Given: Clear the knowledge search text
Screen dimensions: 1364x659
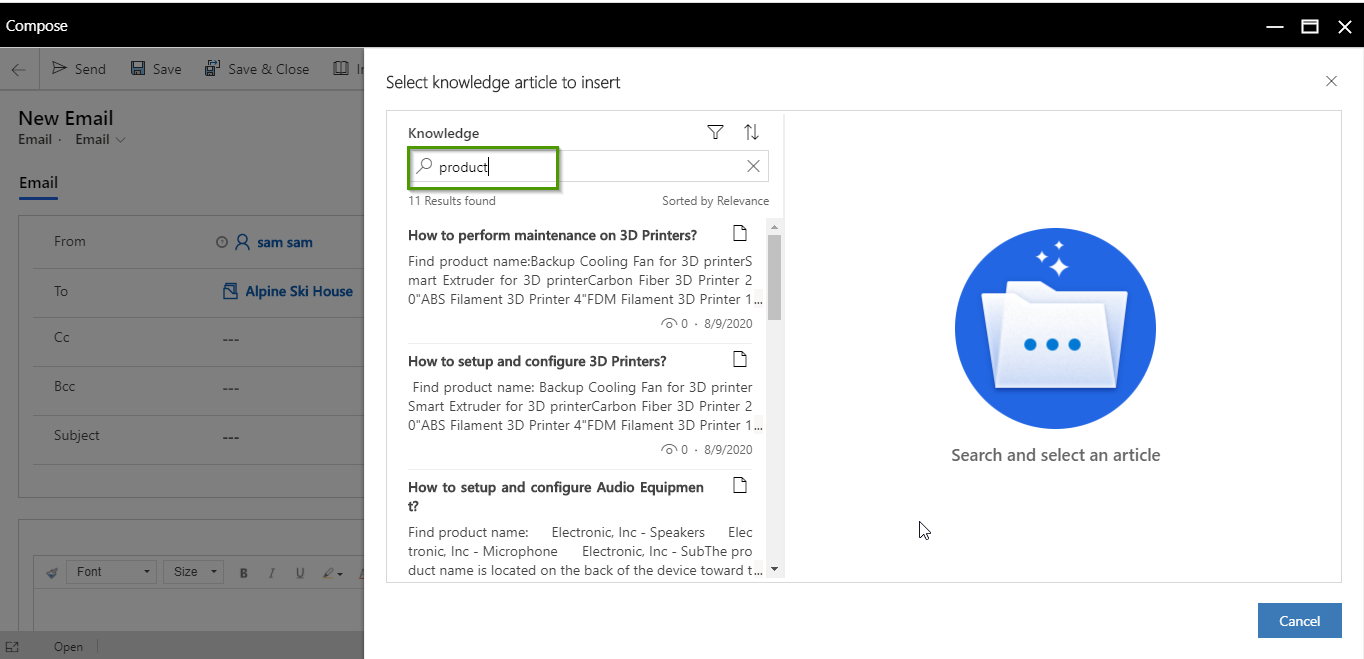Looking at the screenshot, I should (753, 167).
